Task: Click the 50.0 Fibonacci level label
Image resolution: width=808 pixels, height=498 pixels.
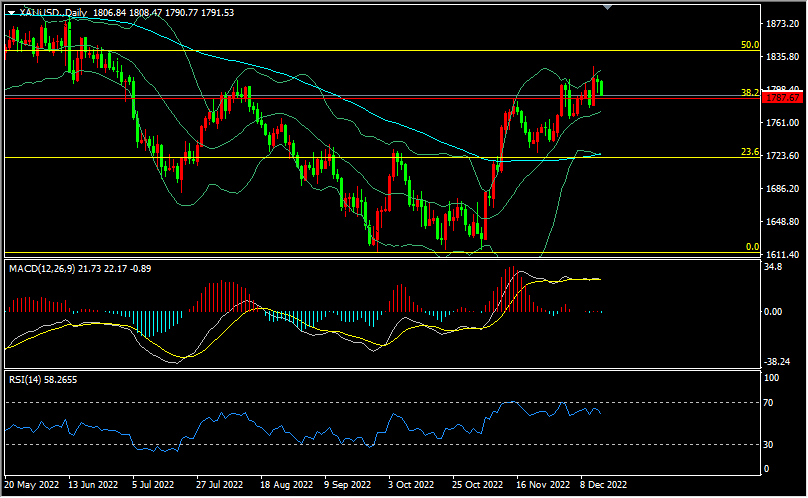Action: point(750,45)
